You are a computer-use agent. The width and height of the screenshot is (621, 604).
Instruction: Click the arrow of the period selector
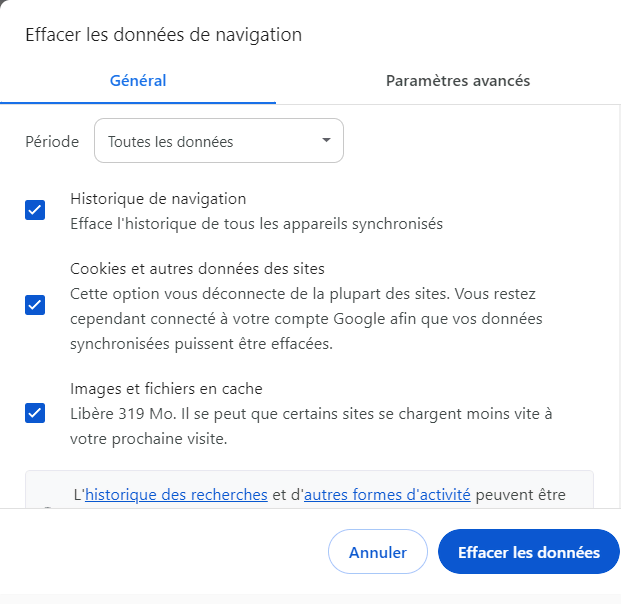pyautogui.click(x=326, y=141)
